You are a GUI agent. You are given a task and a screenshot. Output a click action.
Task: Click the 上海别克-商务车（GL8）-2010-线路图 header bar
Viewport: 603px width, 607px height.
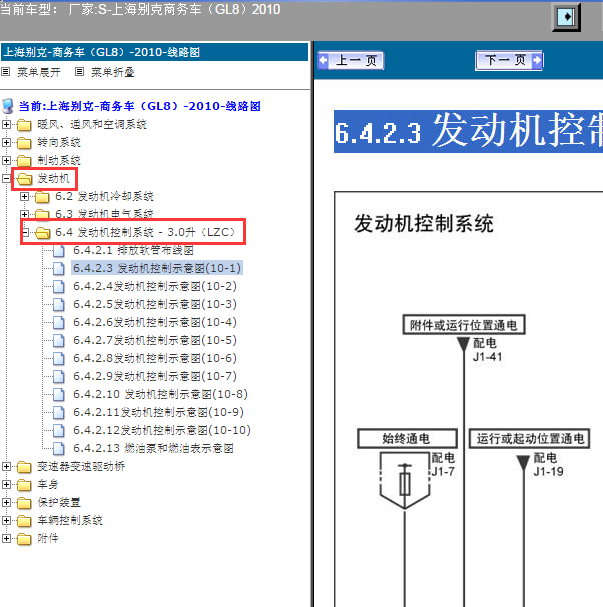click(154, 52)
